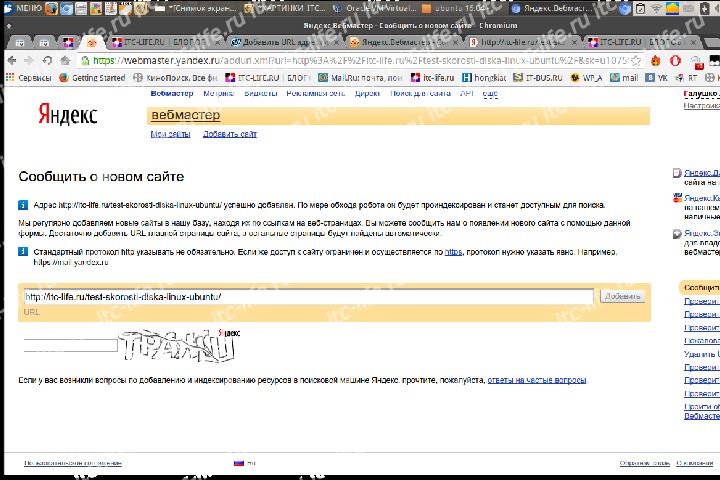Open the Рекламная сеть navigation link

click(315, 93)
